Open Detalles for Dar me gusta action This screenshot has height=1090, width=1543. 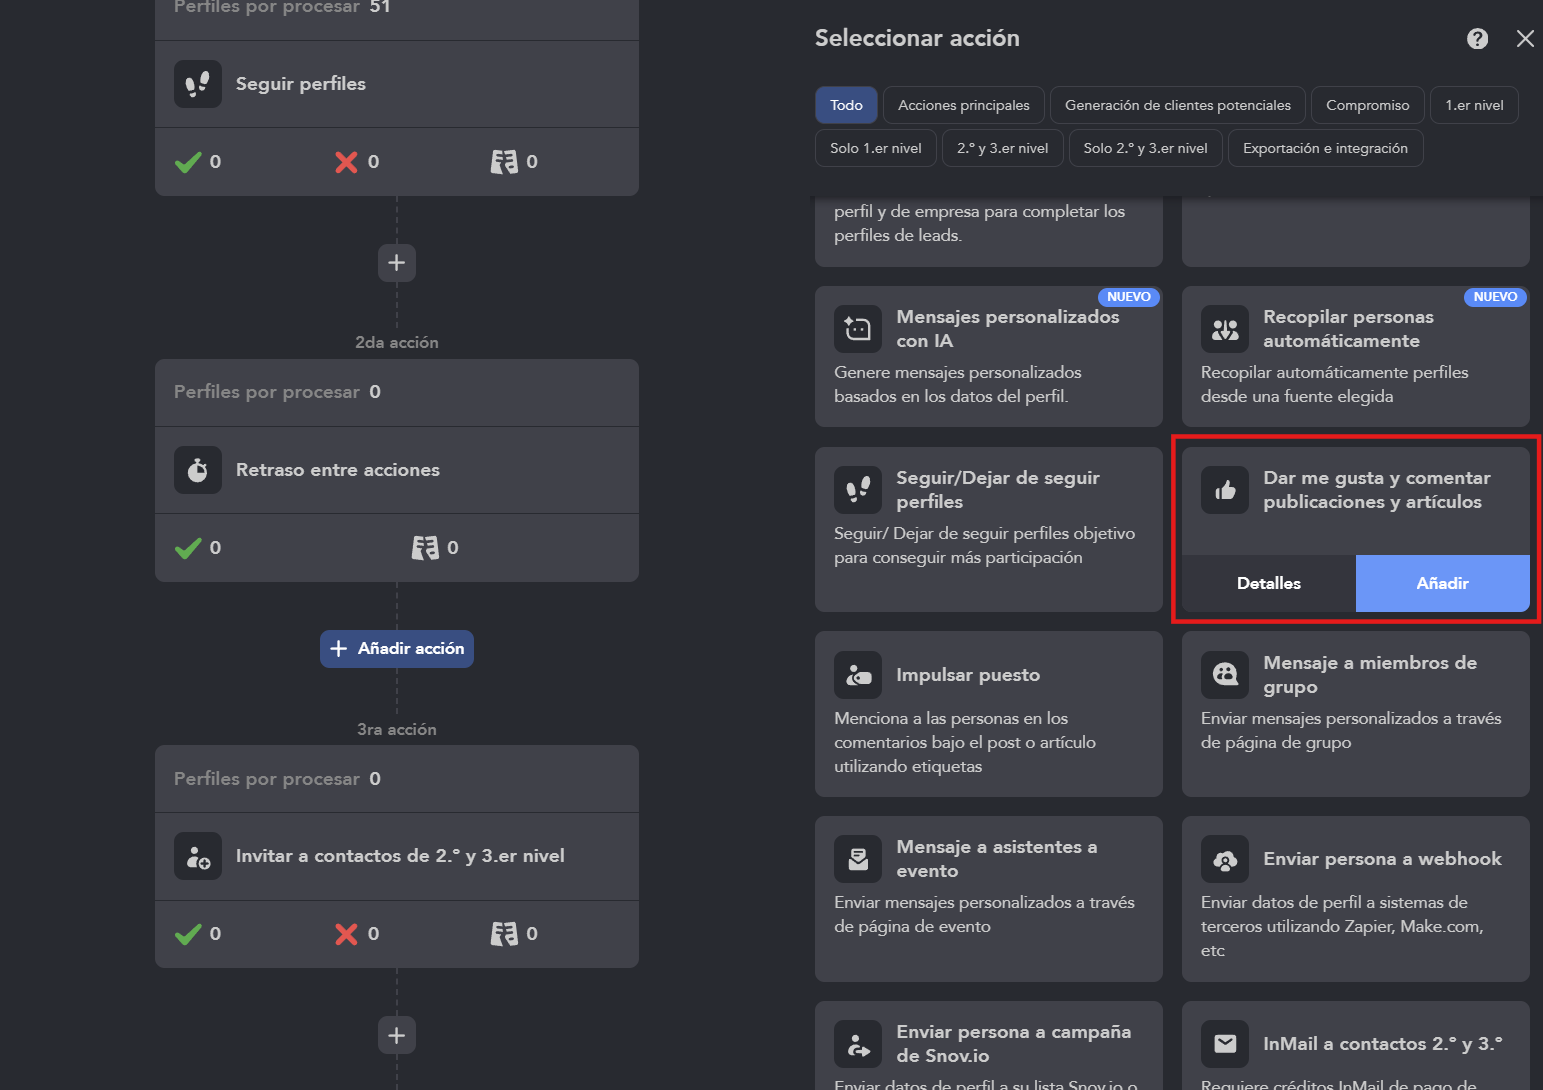1269,583
